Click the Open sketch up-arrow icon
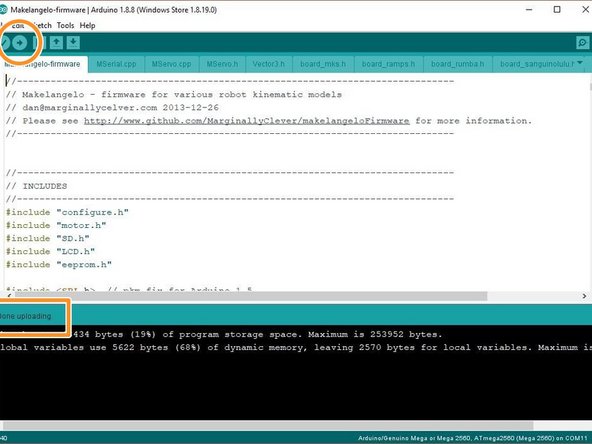Viewport: 592px width, 444px height. pos(56,43)
